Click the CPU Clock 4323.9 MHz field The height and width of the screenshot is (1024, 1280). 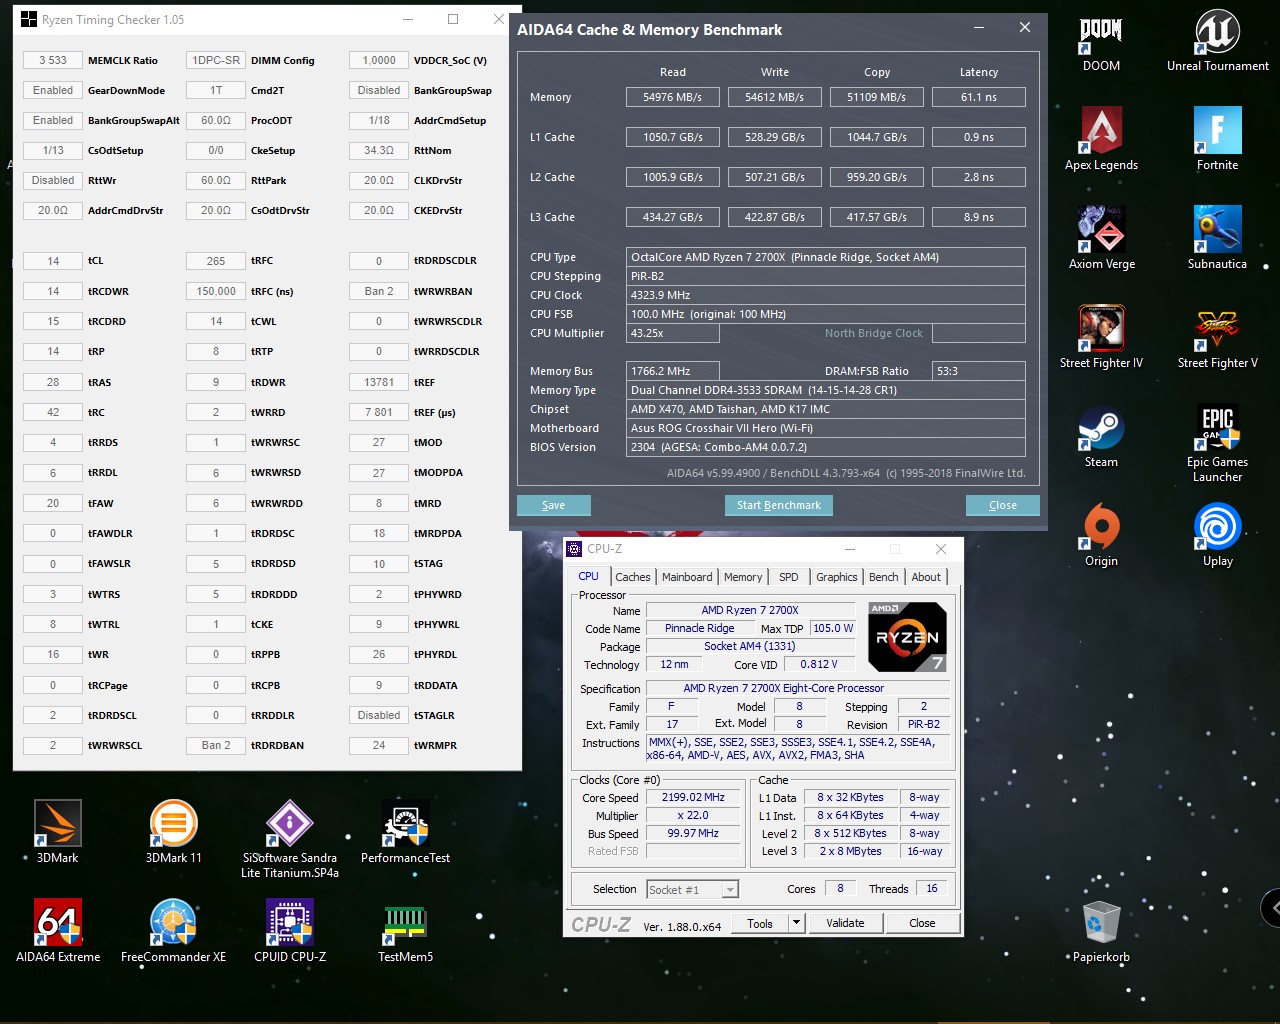coord(826,295)
